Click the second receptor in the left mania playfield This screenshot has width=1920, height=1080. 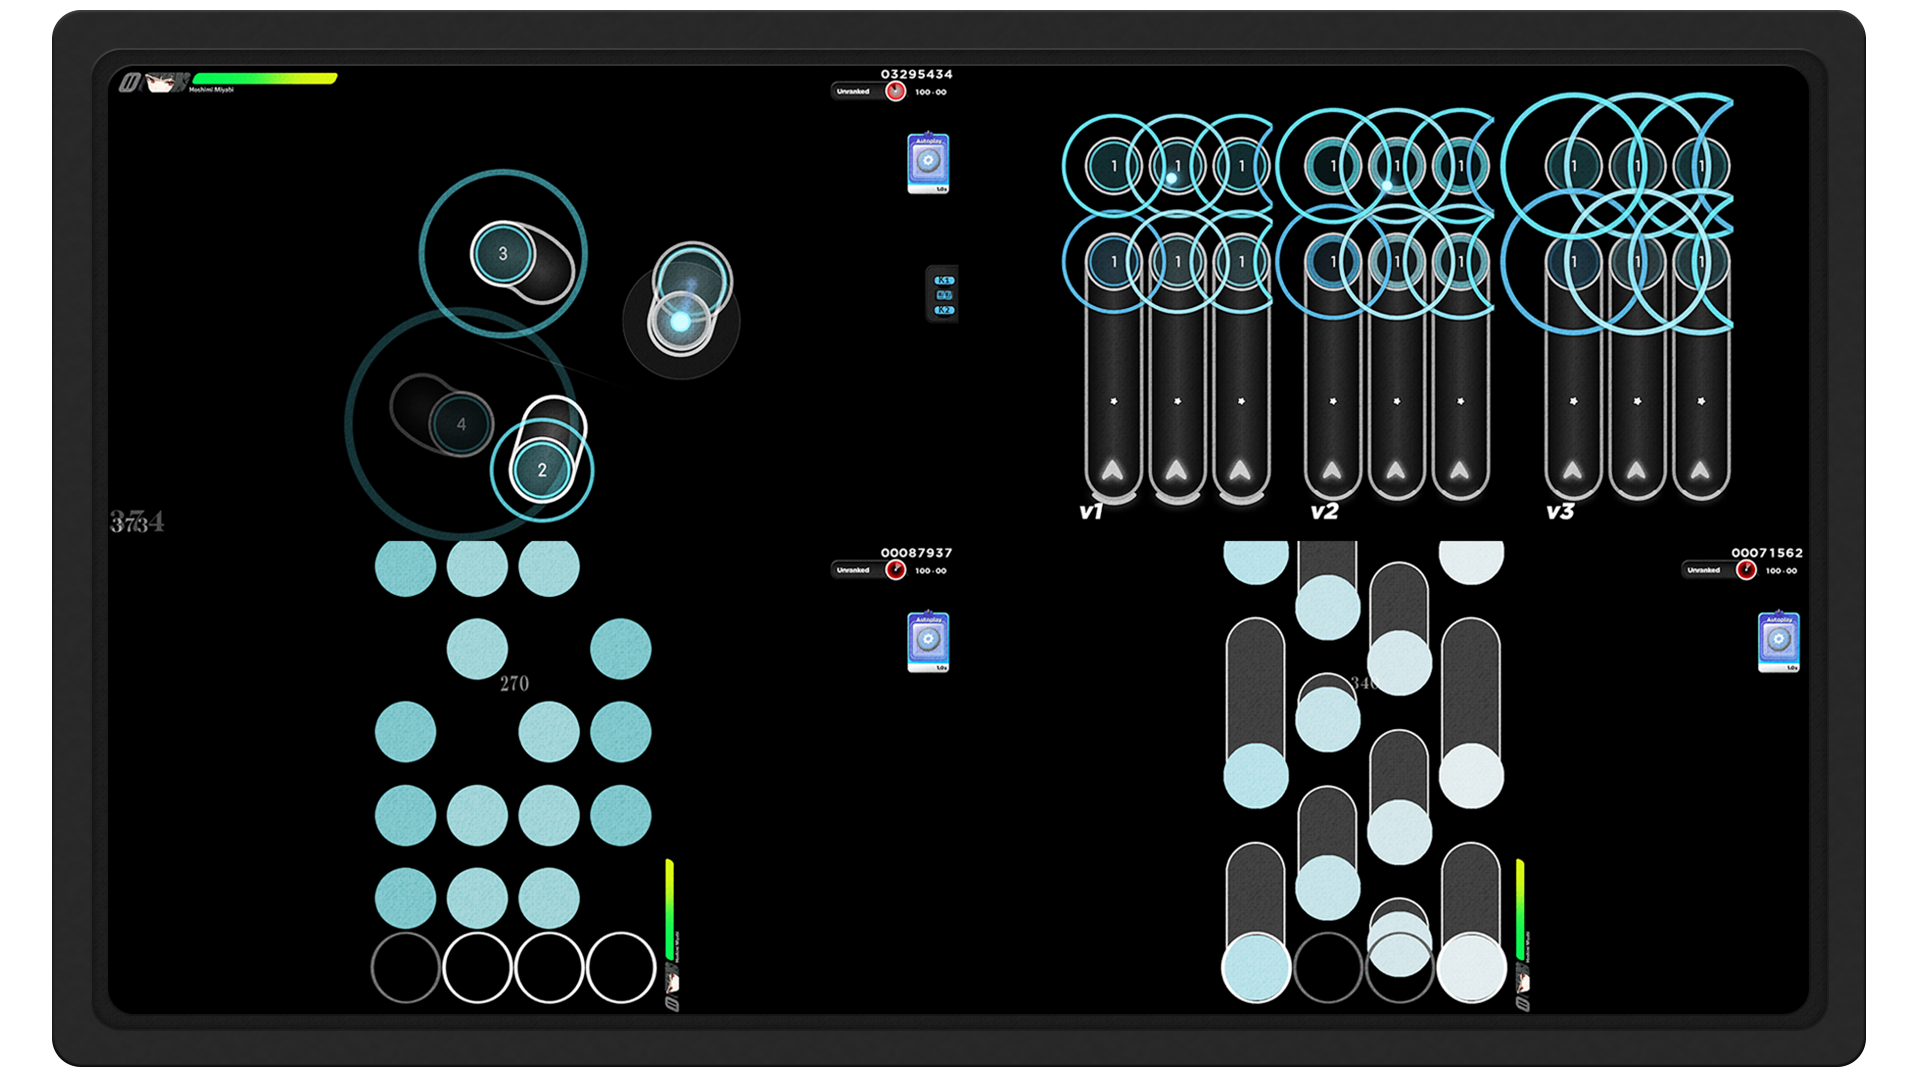click(477, 967)
